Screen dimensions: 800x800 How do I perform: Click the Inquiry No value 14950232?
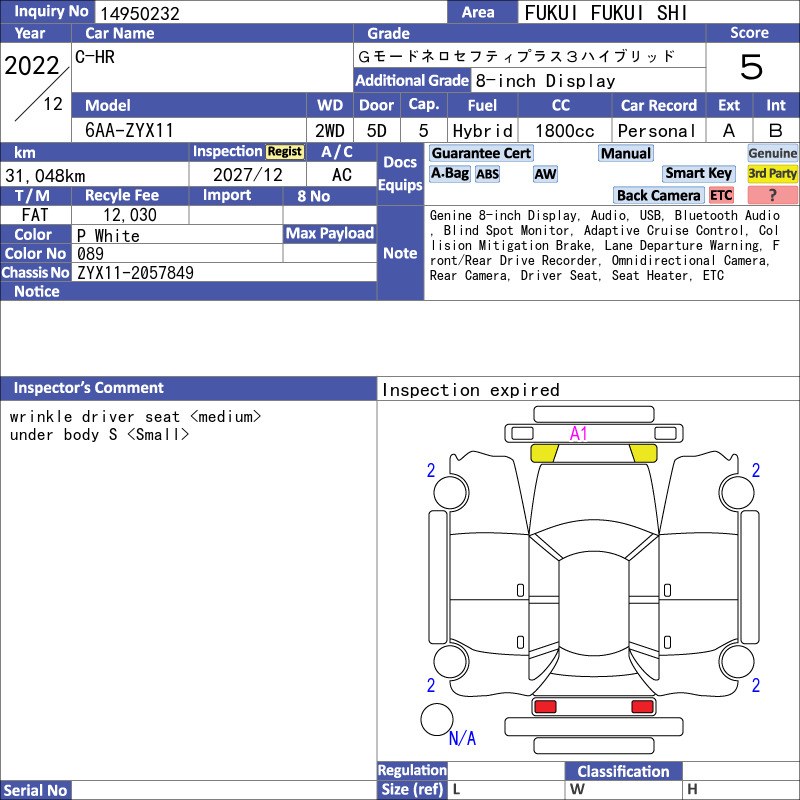(140, 13)
